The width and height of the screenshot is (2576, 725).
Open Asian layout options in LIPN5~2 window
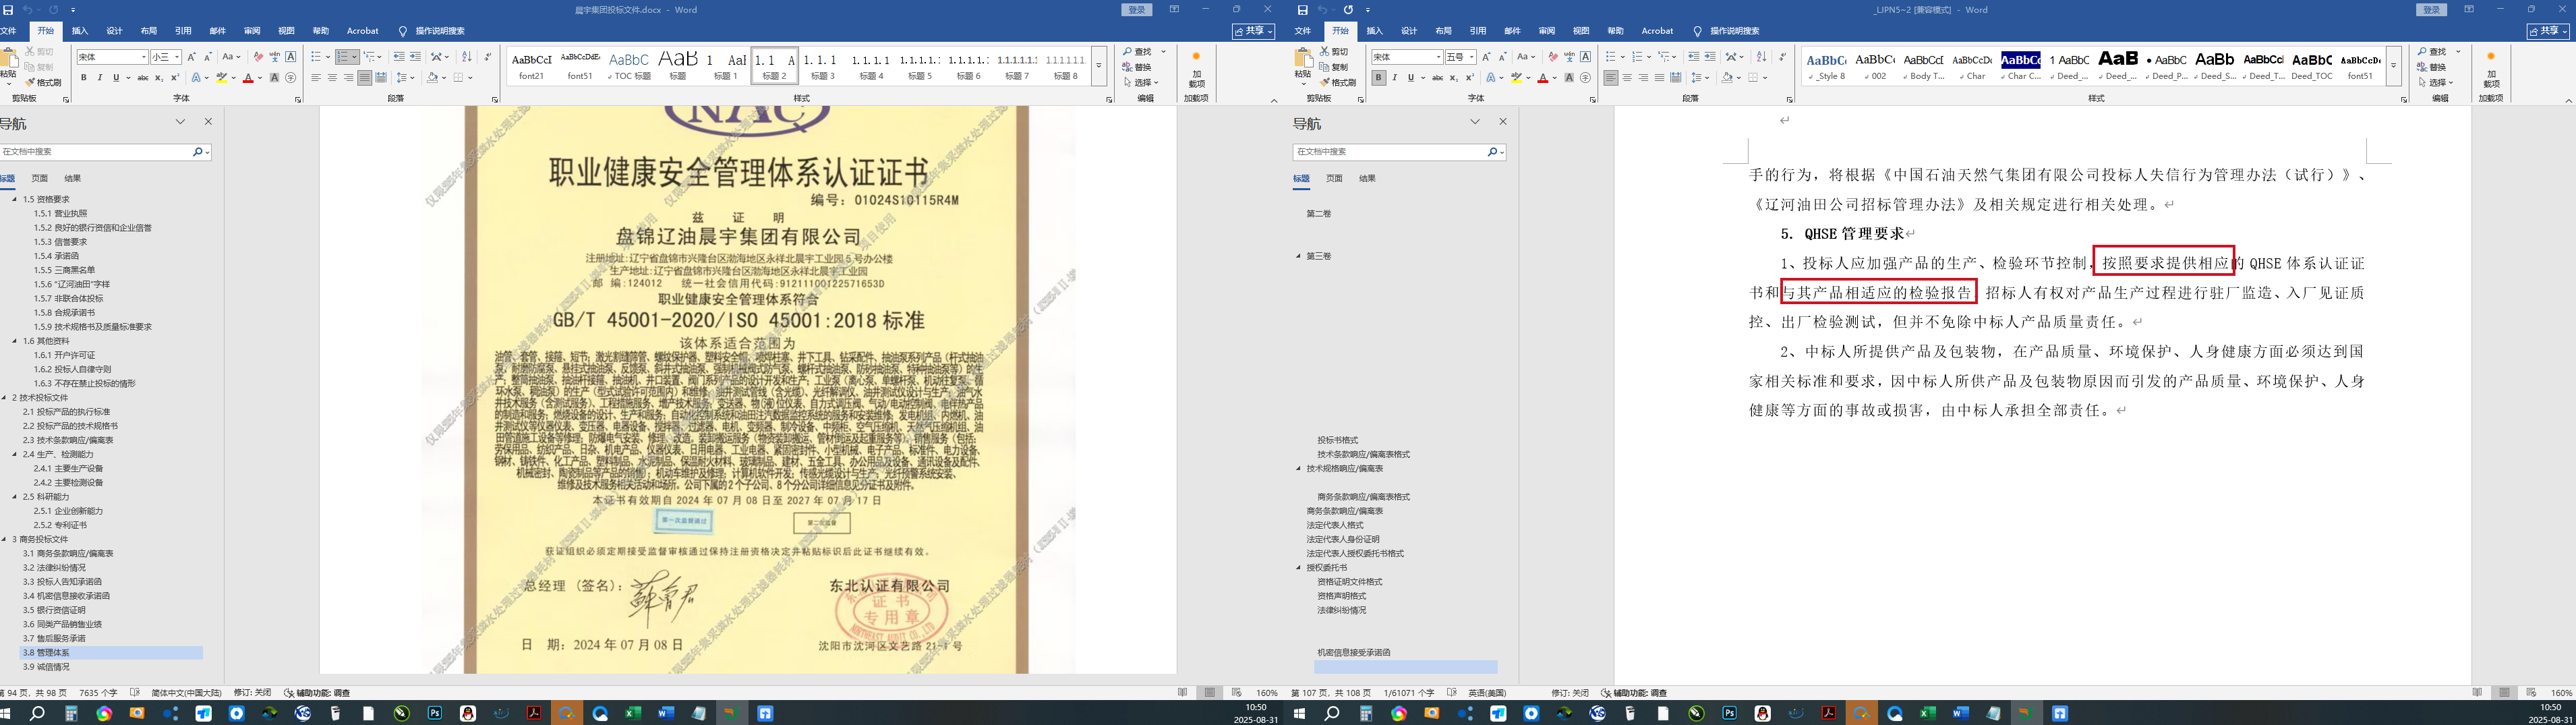coord(1735,57)
